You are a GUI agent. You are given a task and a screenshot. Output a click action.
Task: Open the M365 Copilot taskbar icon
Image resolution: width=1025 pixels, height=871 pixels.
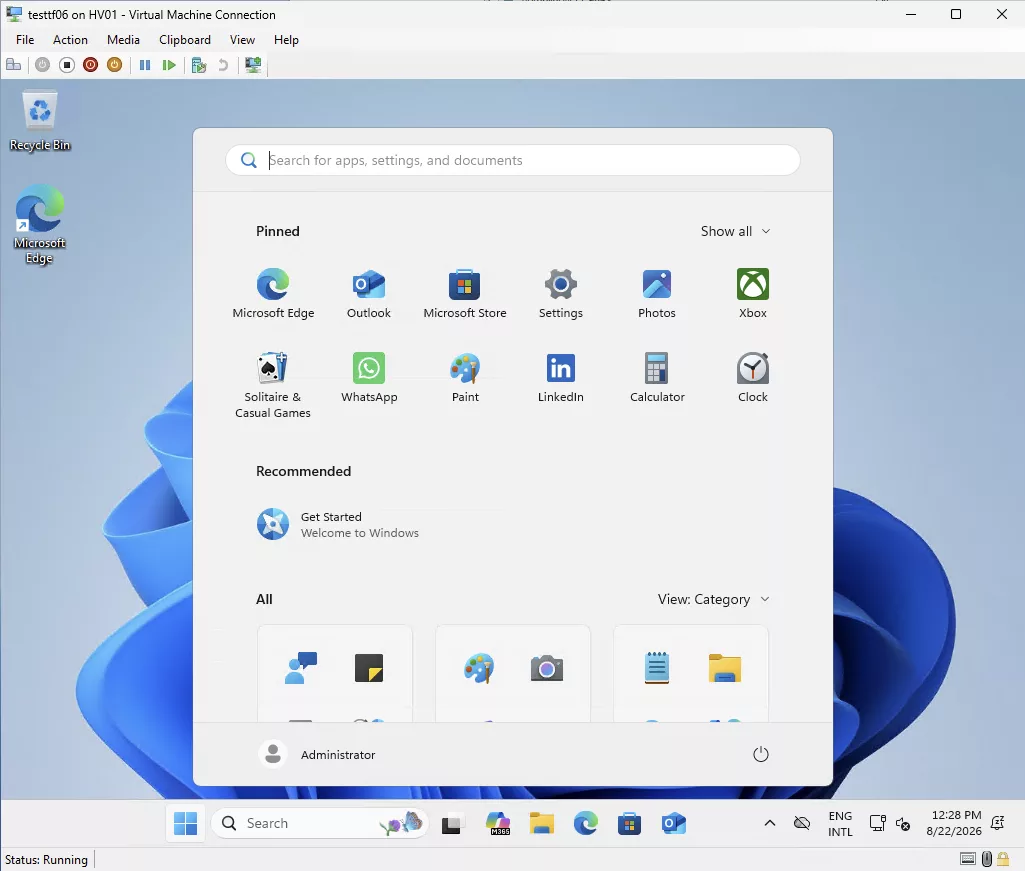(498, 823)
